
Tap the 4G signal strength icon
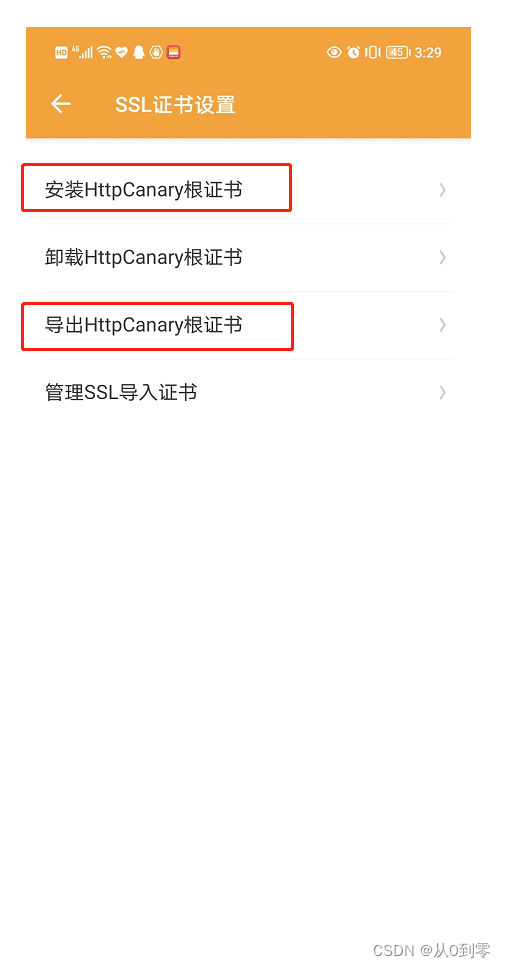pos(83,52)
